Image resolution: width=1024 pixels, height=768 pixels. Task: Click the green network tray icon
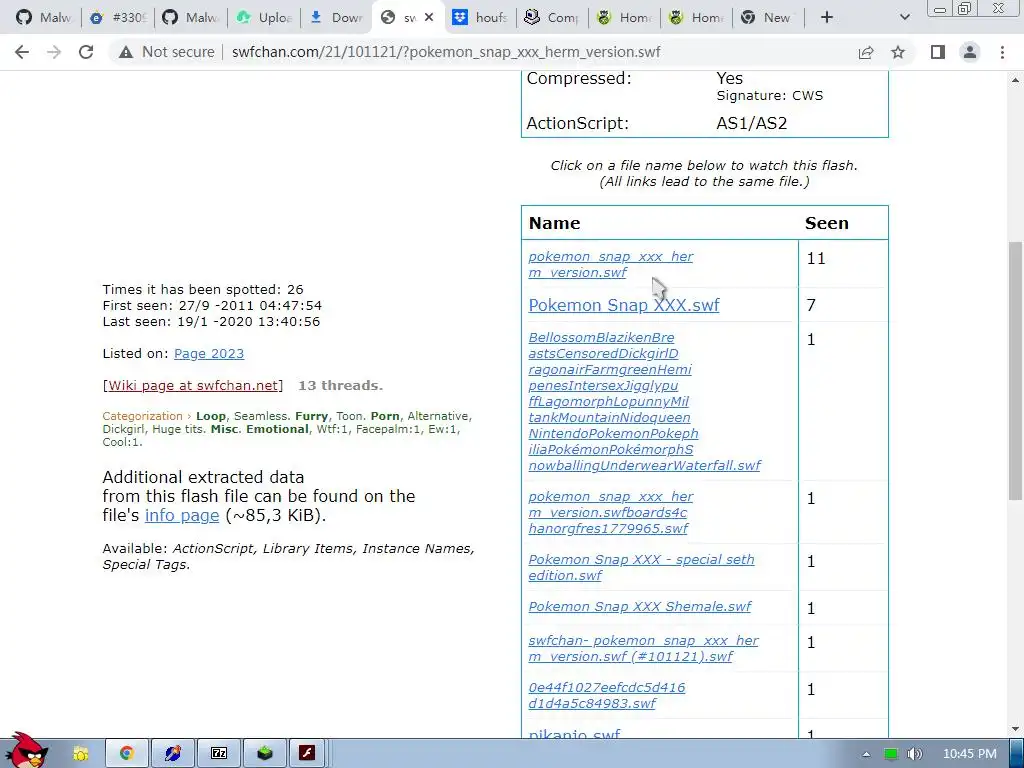click(890, 754)
